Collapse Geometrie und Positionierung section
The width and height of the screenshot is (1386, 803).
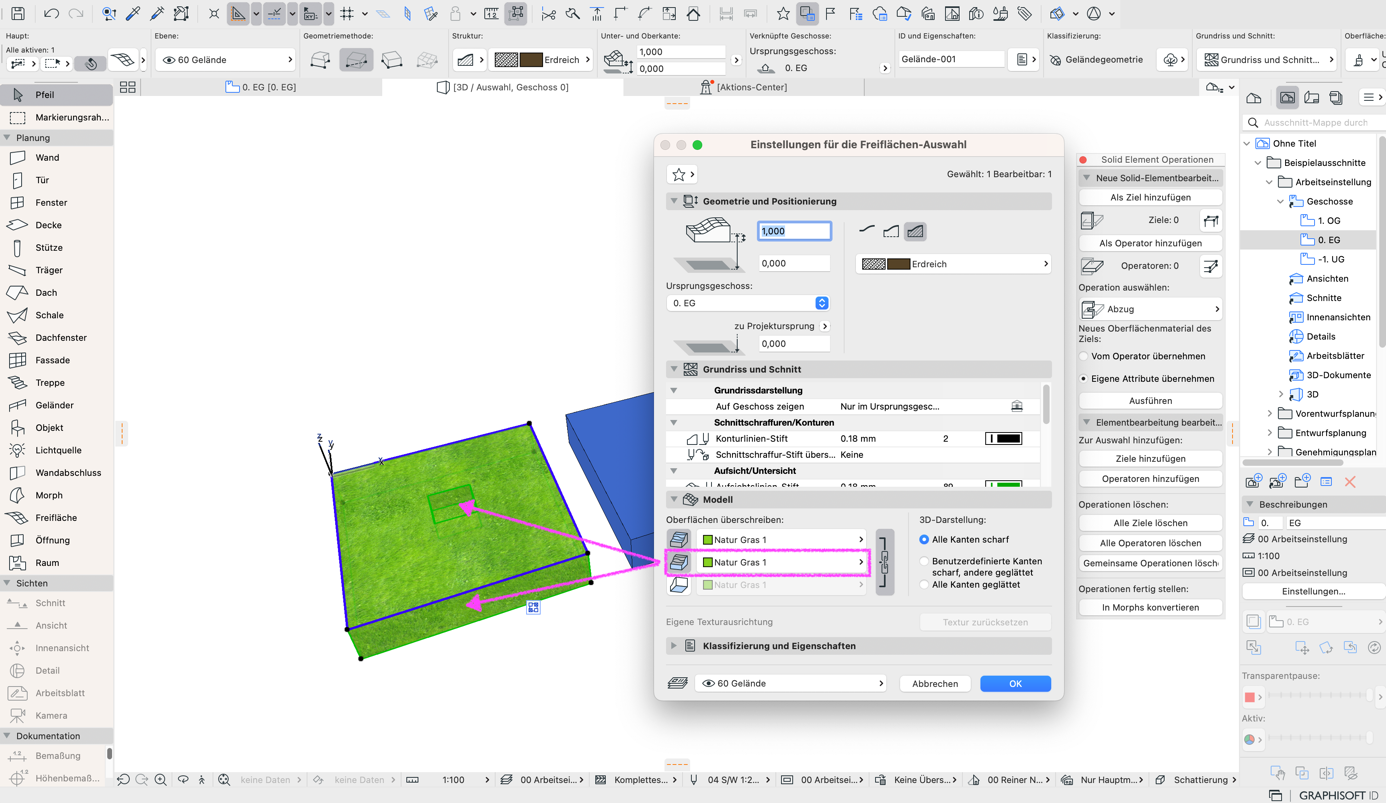(x=674, y=201)
